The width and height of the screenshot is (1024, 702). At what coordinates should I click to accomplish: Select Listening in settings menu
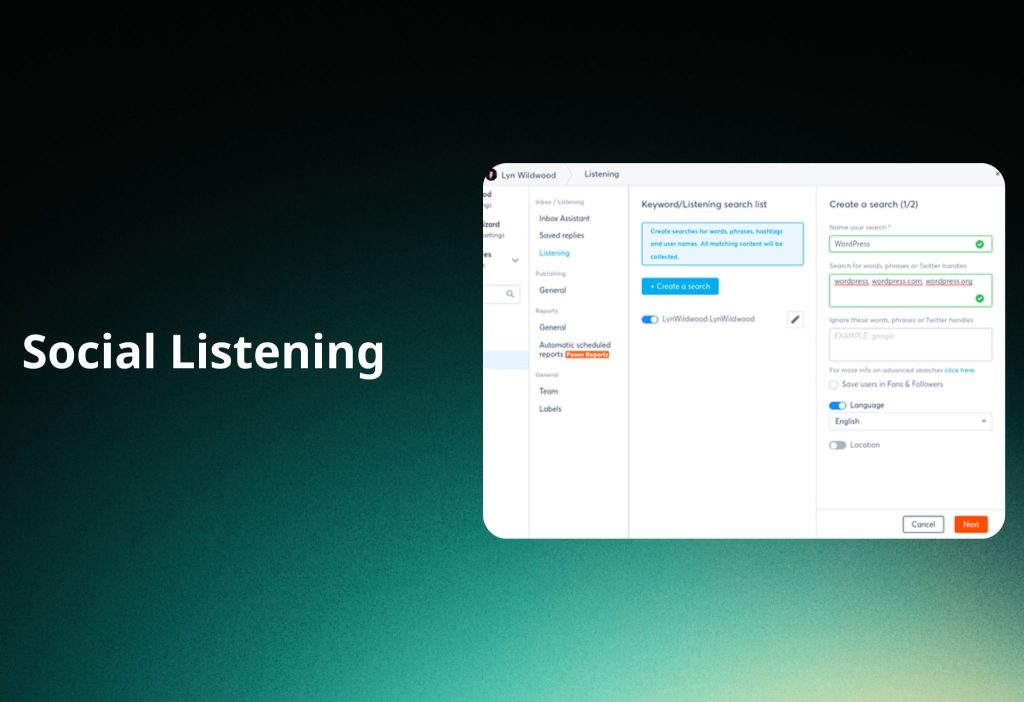pyautogui.click(x=554, y=253)
